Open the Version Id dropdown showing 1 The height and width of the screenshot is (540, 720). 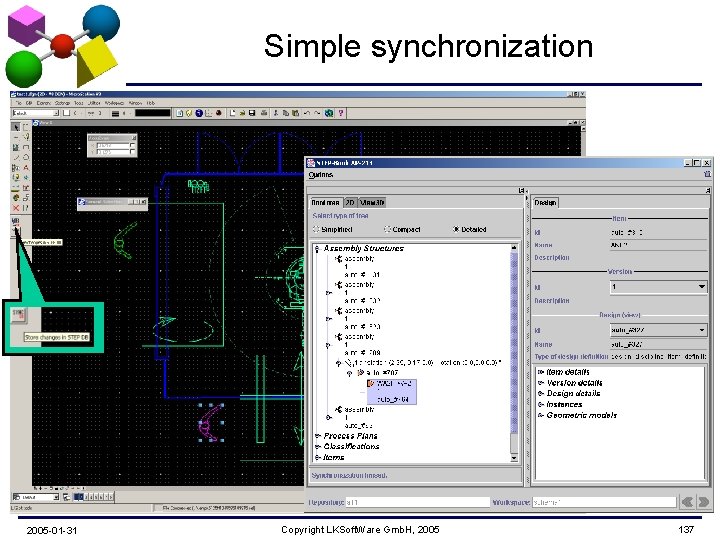point(658,287)
